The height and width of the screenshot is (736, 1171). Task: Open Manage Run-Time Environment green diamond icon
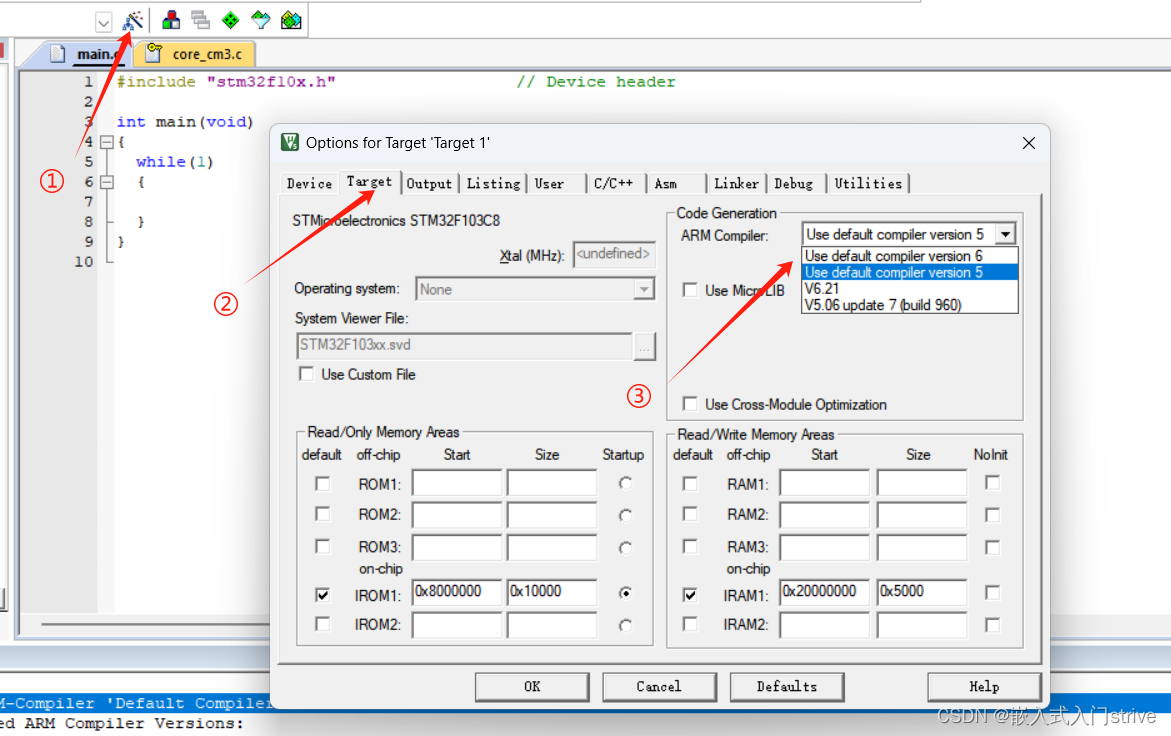coord(230,20)
